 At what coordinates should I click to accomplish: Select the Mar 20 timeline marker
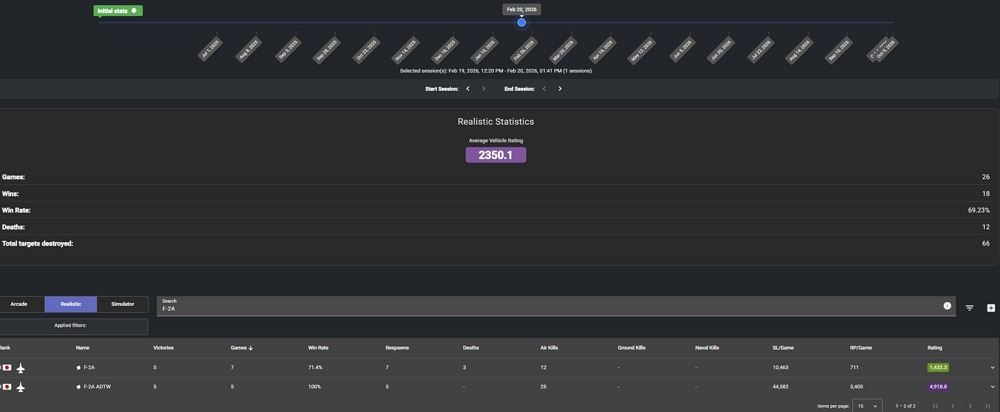coord(562,50)
